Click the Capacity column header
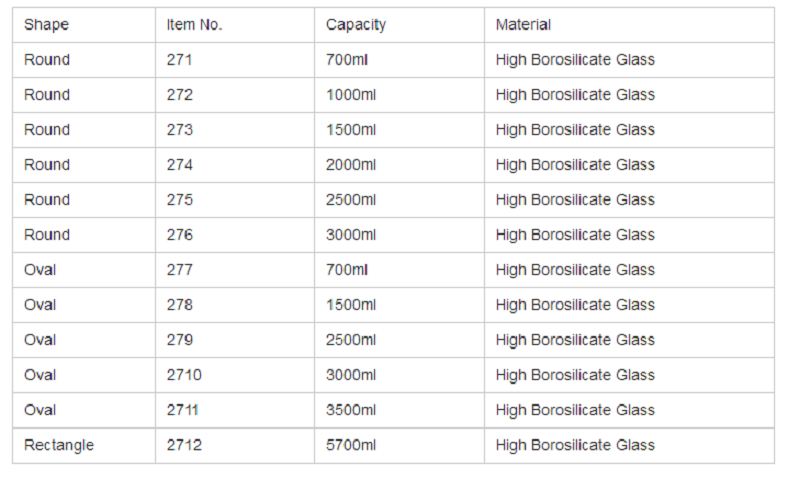Viewport: 800px width, 491px height. (356, 25)
